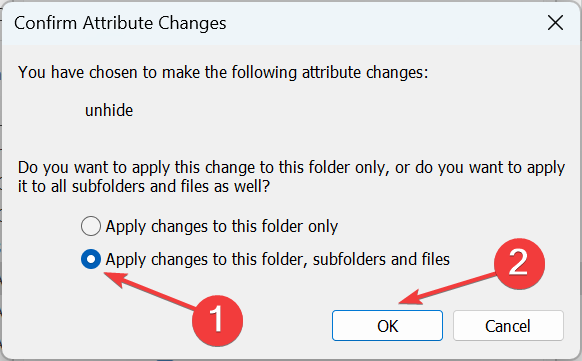The image size is (582, 361).
Task: Click the word 'Confirm' in the dialog title
Action: (45, 23)
